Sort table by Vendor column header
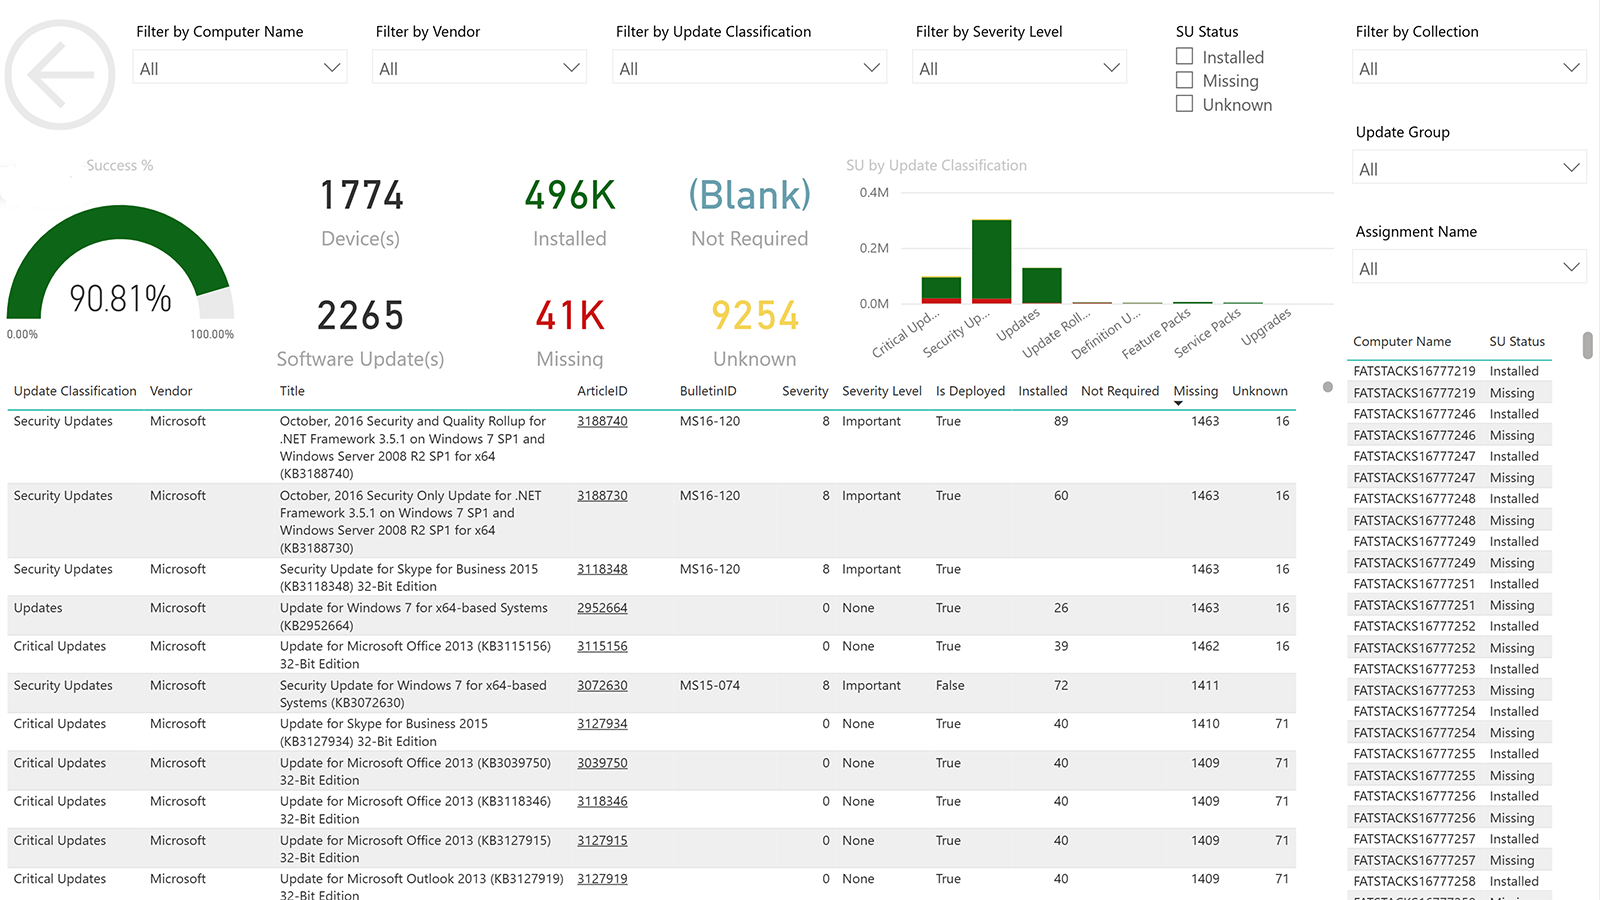Screen dimensions: 1600x900 (x=171, y=391)
